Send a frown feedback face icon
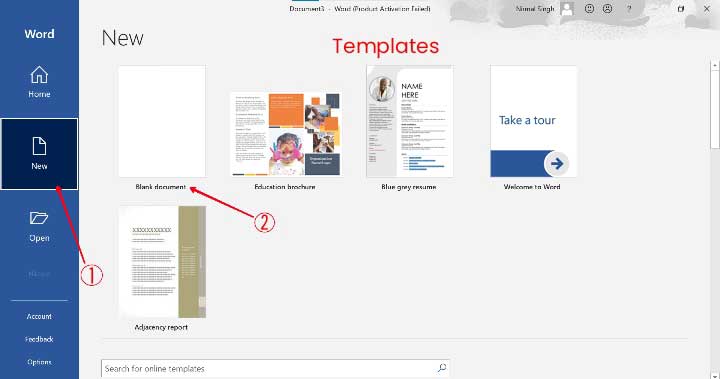Image resolution: width=720 pixels, height=379 pixels. [608, 9]
